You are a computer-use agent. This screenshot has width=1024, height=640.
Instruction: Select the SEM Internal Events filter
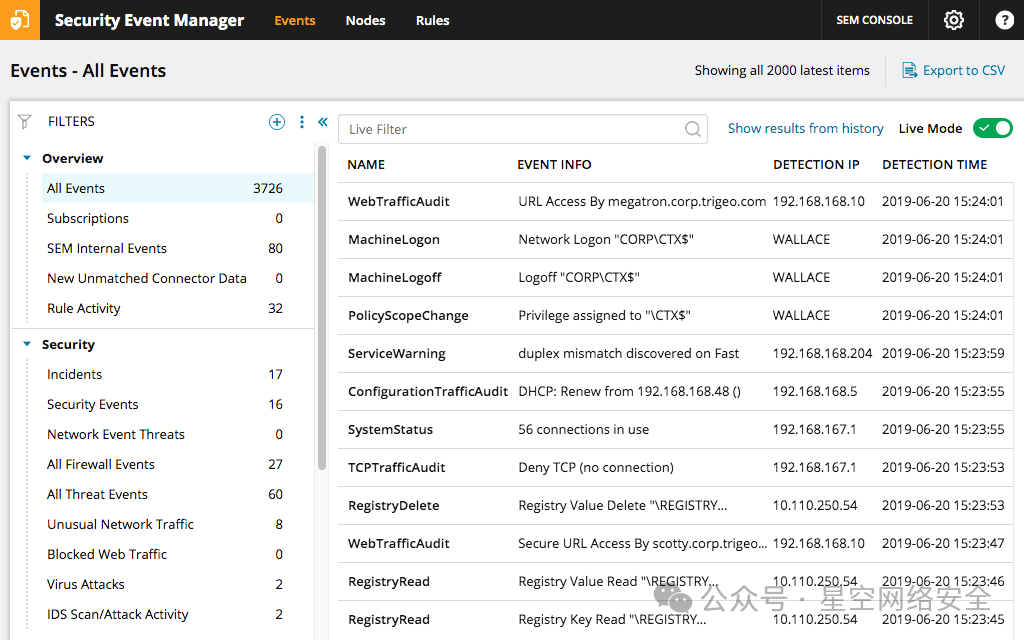pyautogui.click(x=178, y=248)
